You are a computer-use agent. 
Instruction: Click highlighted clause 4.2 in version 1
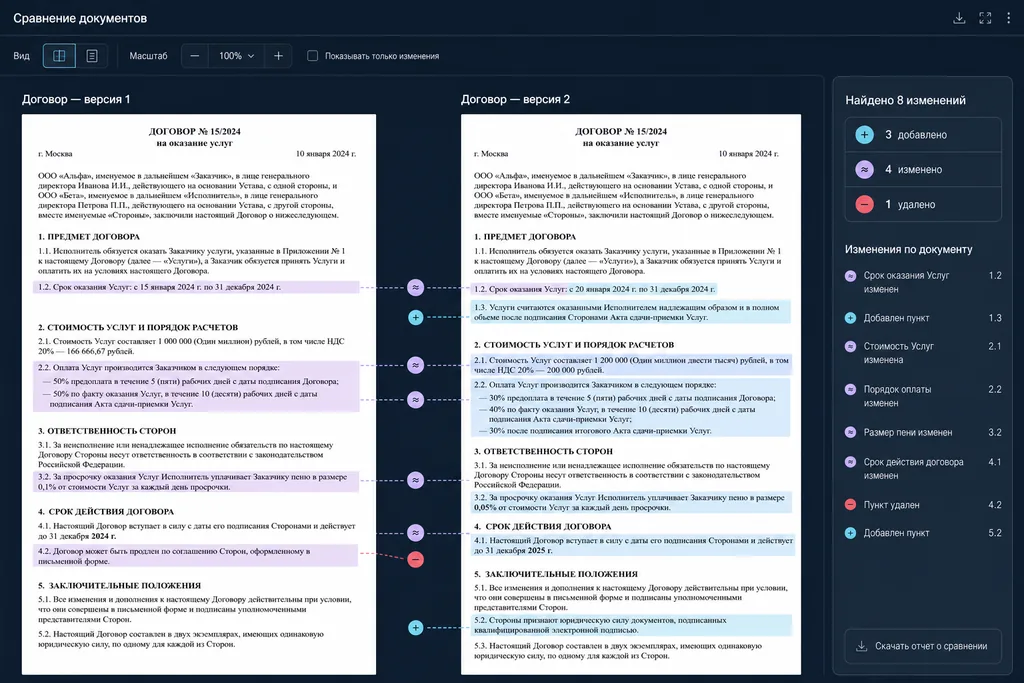[196, 556]
